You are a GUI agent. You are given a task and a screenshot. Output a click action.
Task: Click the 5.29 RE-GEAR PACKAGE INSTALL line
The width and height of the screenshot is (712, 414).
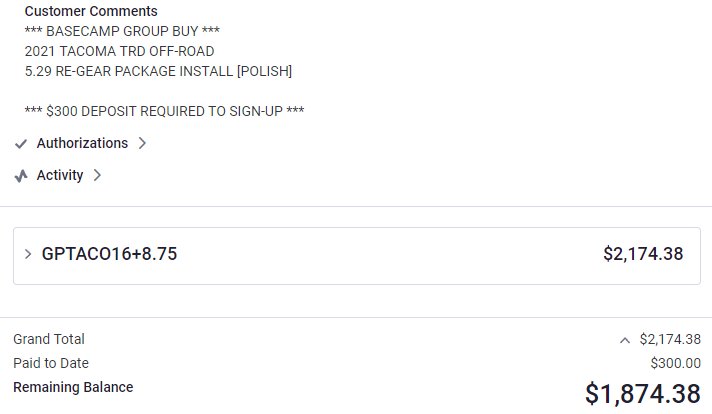[158, 71]
